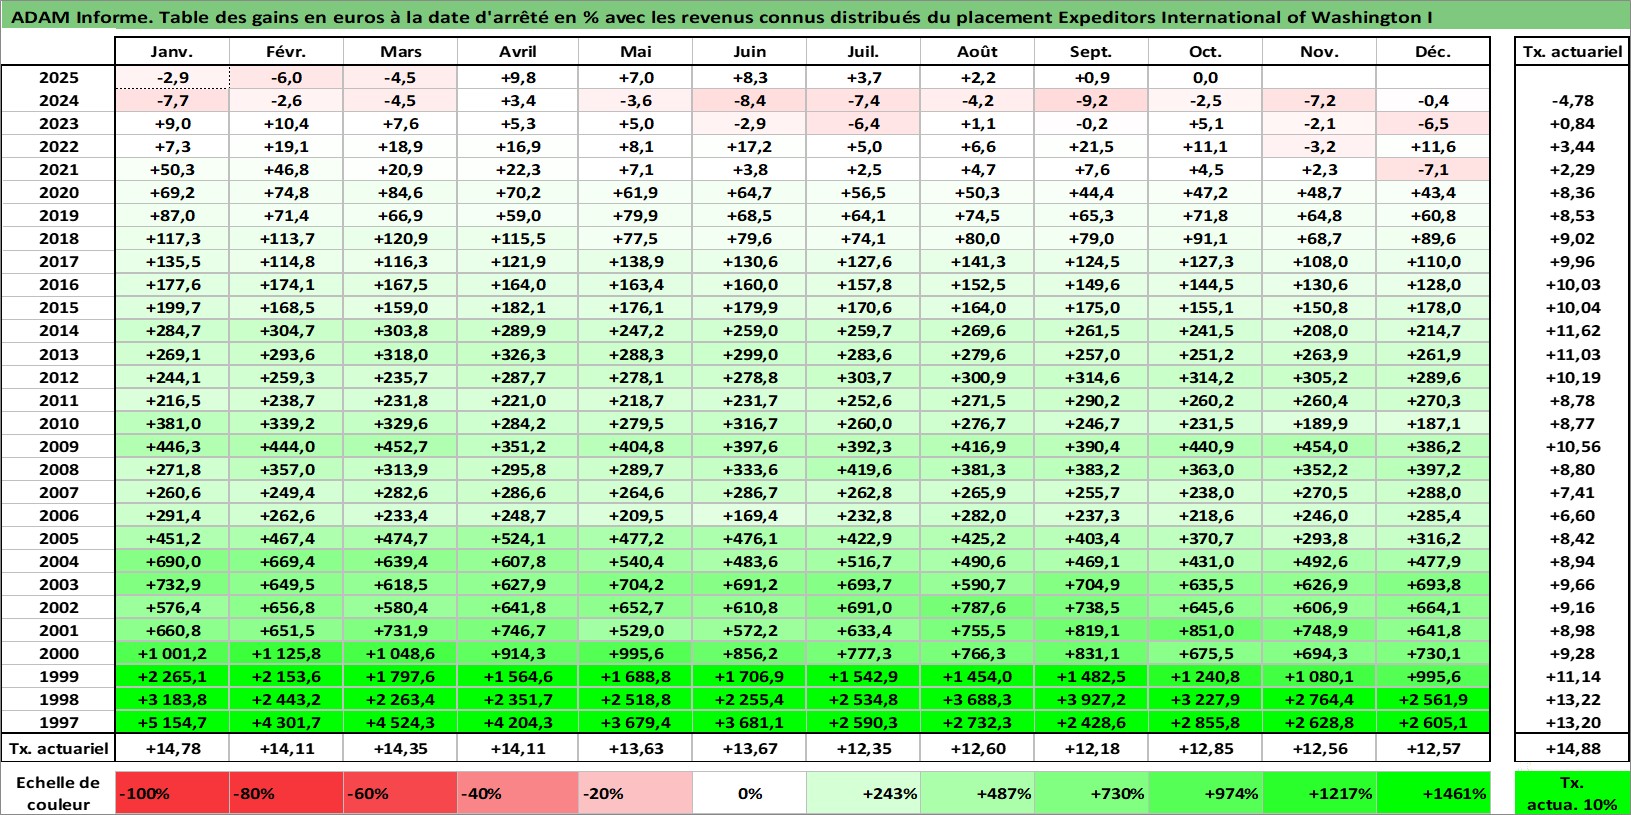The height and width of the screenshot is (815, 1631).
Task: Select the 'Août' column header
Action: pyautogui.click(x=977, y=51)
